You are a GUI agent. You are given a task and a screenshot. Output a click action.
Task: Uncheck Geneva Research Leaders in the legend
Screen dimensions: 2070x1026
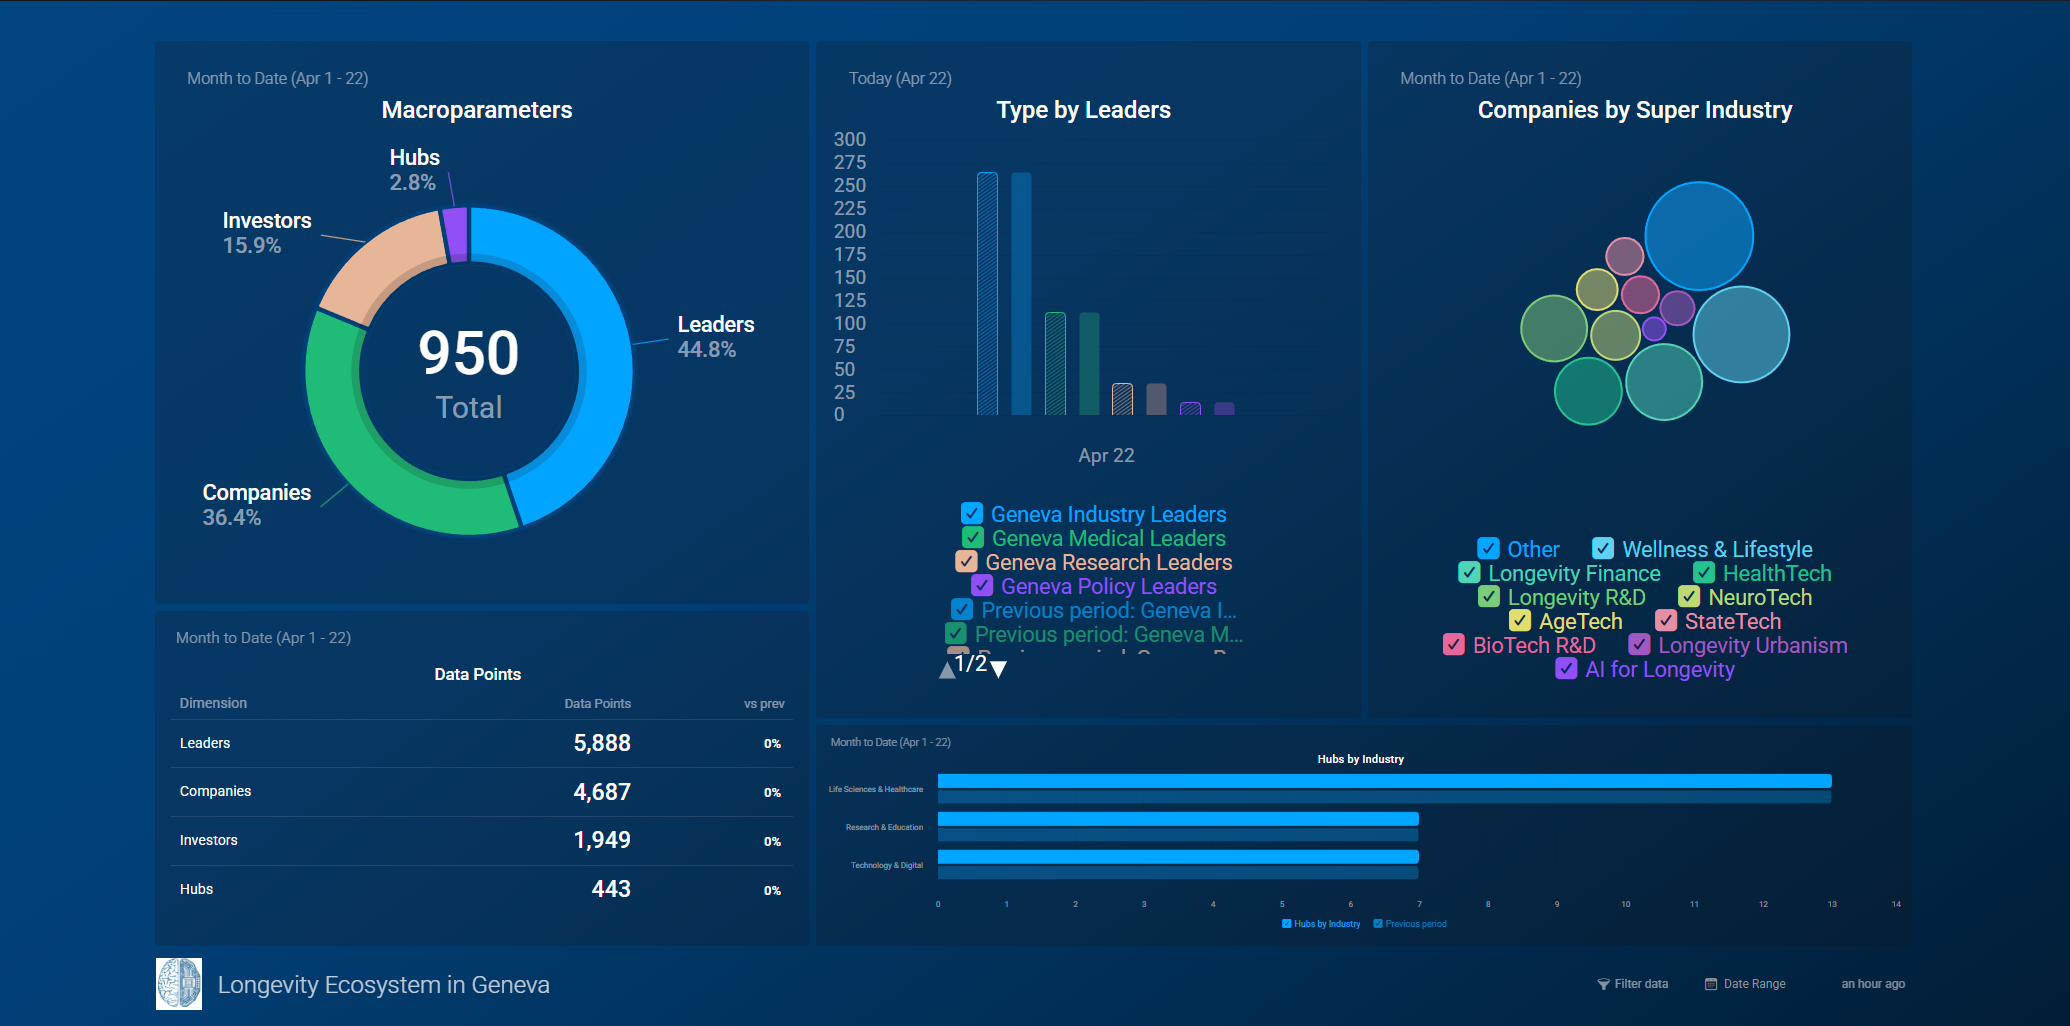point(966,562)
